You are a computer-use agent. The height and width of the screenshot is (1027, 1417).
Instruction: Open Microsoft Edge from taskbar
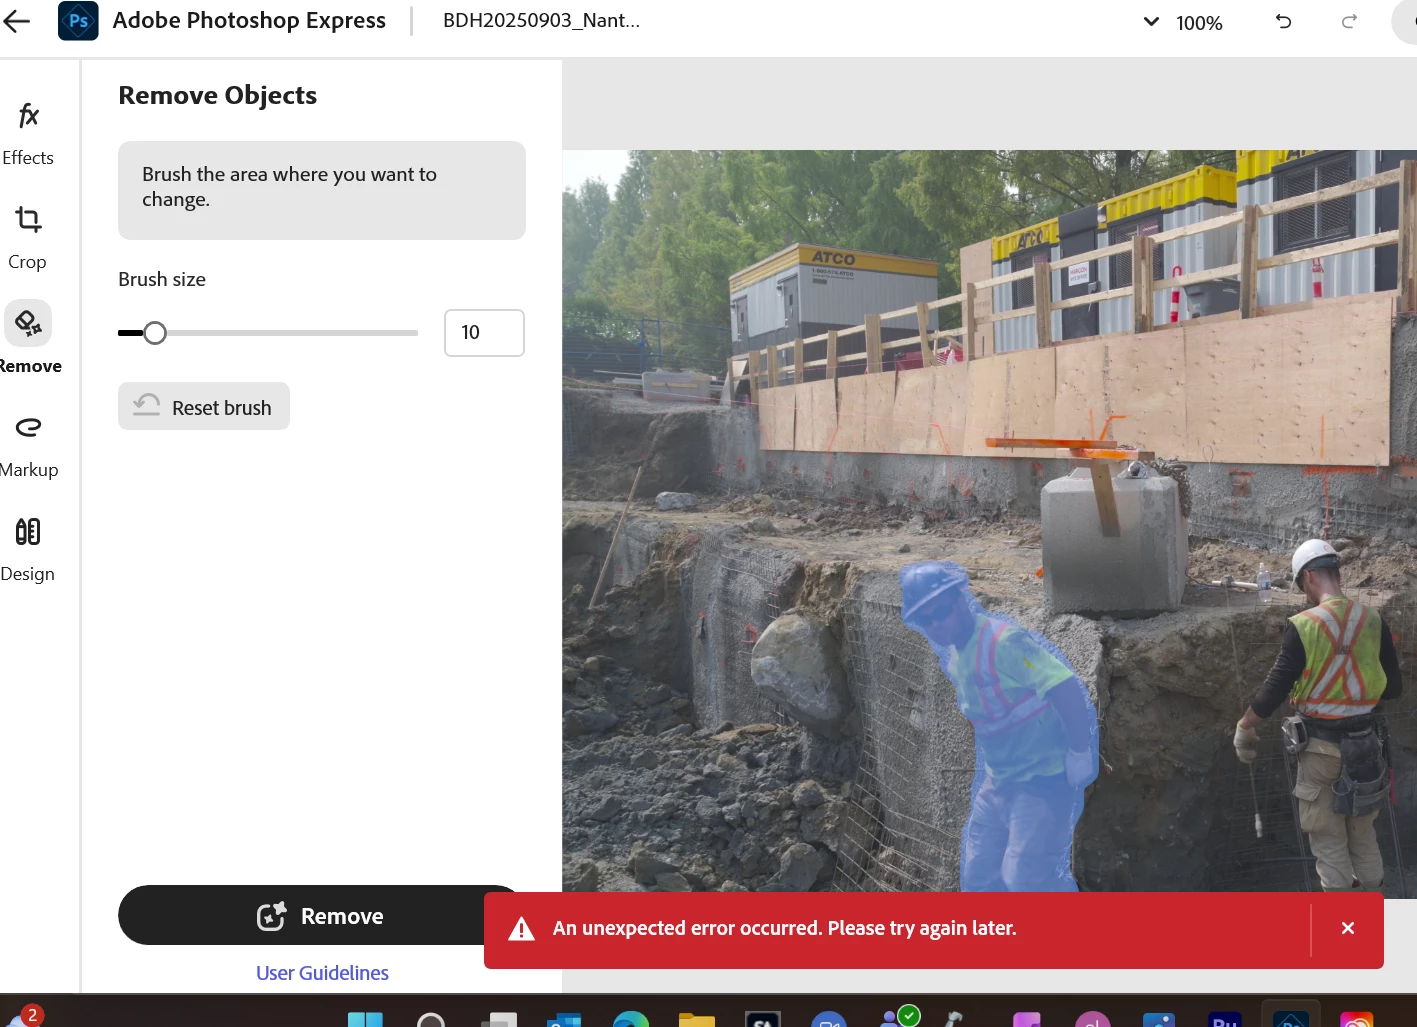coord(630,1019)
